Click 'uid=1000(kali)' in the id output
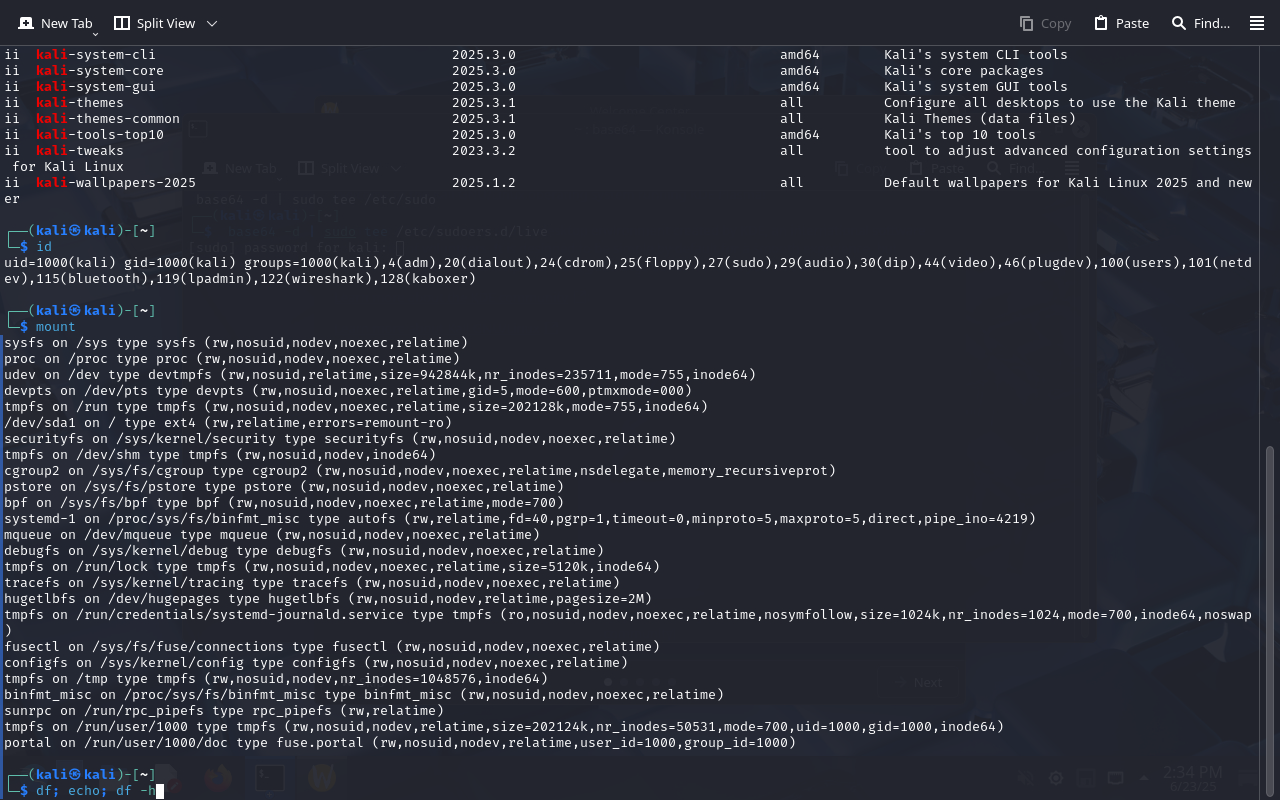The height and width of the screenshot is (800, 1280). click(x=60, y=263)
